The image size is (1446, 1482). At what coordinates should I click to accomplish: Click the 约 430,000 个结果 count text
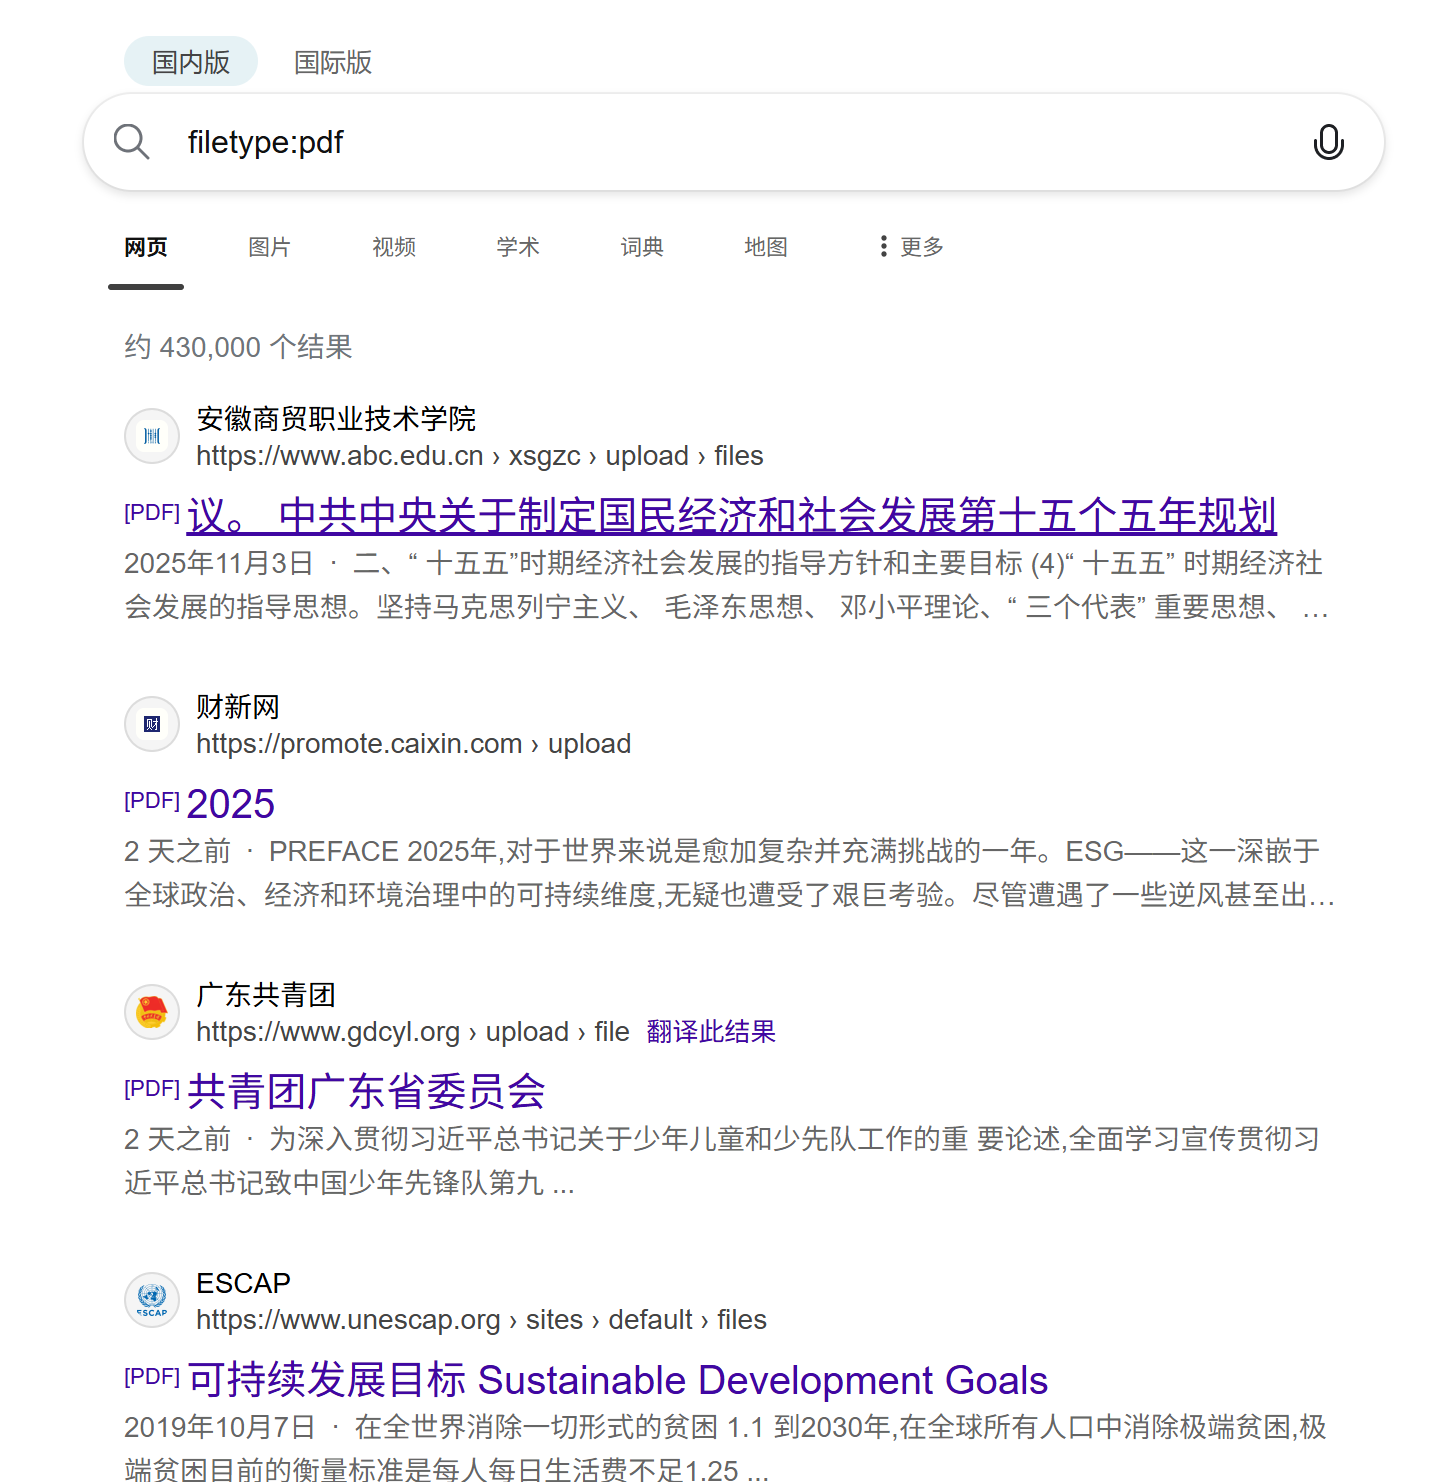click(239, 347)
